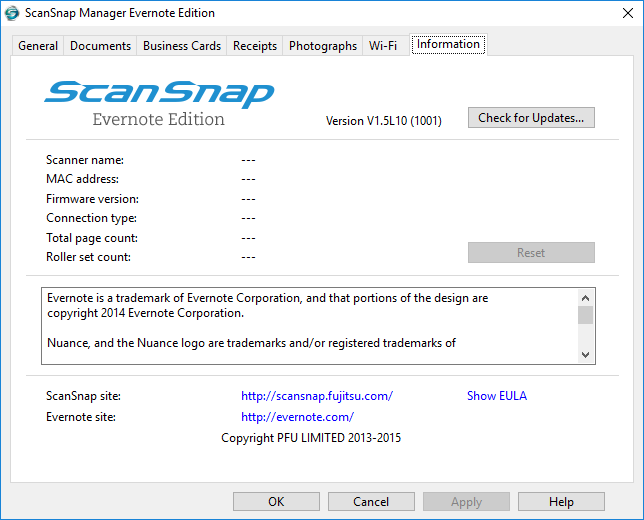Dismiss dialog with Cancel button

pos(371,502)
